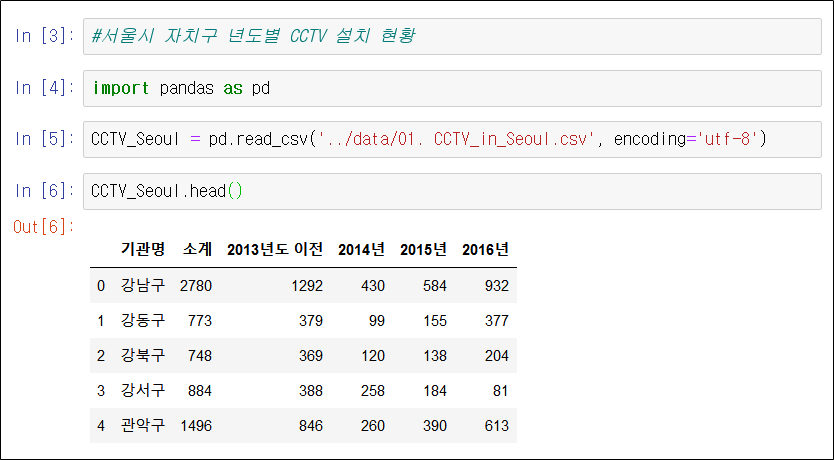Click the In [5] prompt label
The width and height of the screenshot is (834, 460).
click(44, 139)
